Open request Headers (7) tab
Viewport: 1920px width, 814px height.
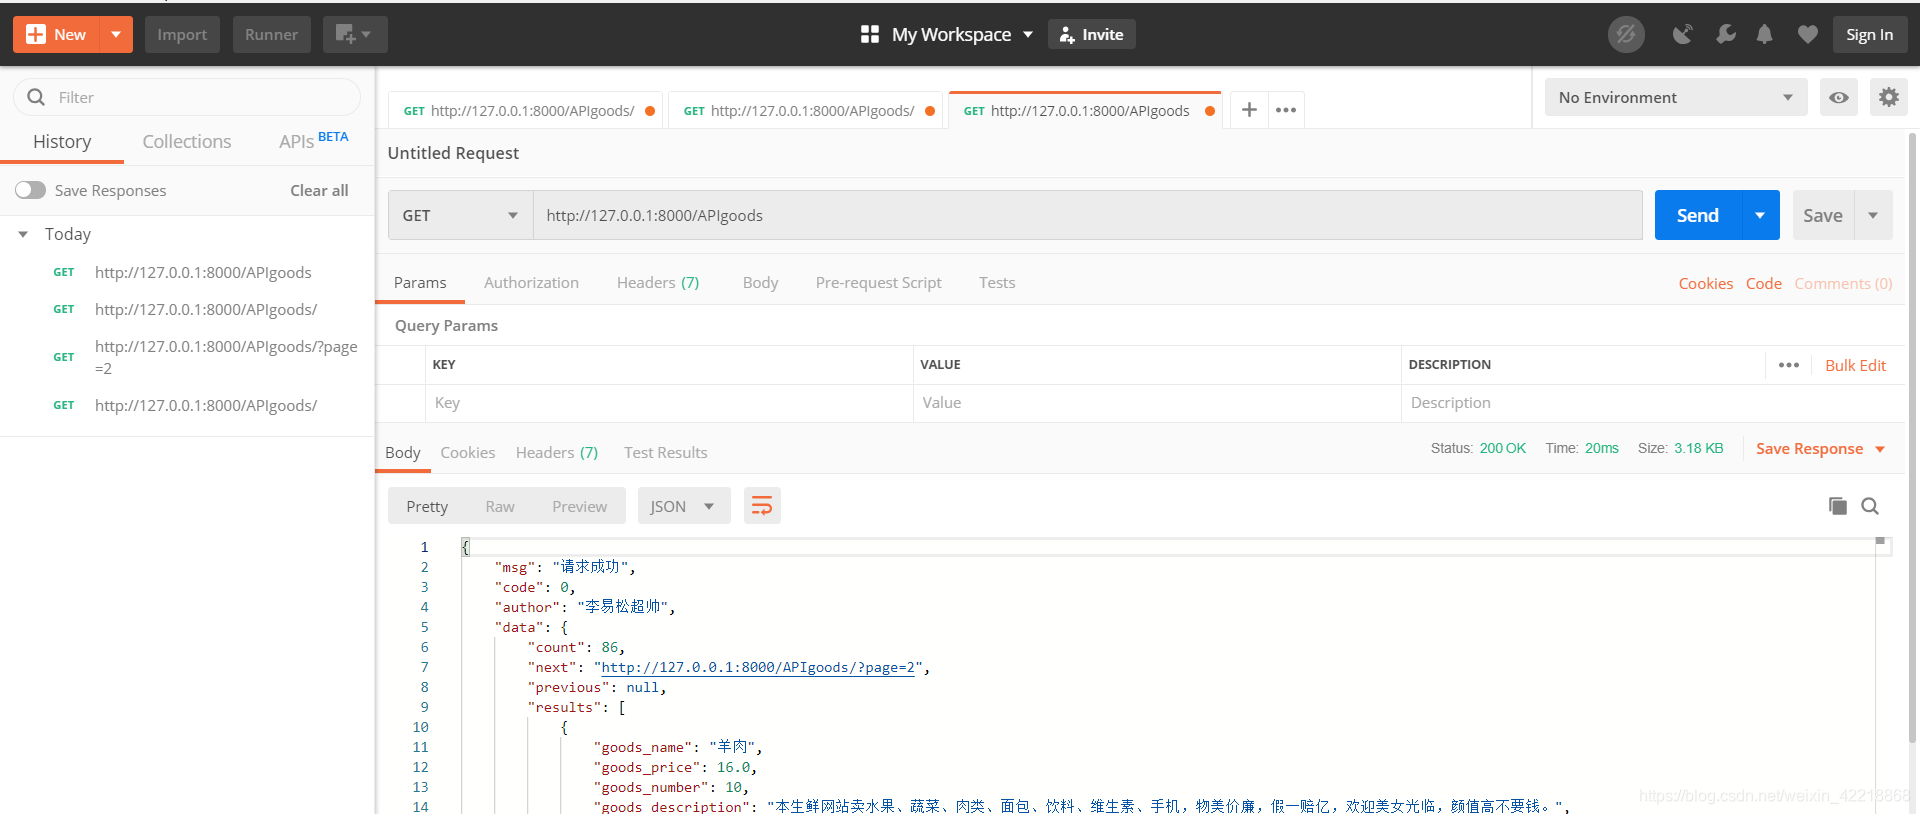pyautogui.click(x=658, y=283)
